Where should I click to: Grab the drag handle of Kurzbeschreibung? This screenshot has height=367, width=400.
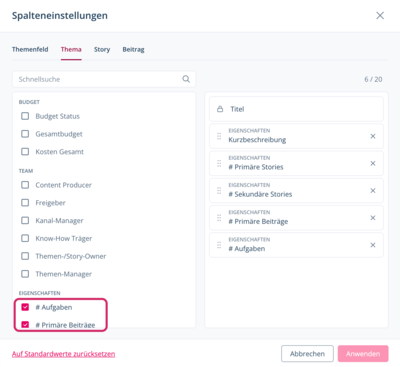(219, 136)
